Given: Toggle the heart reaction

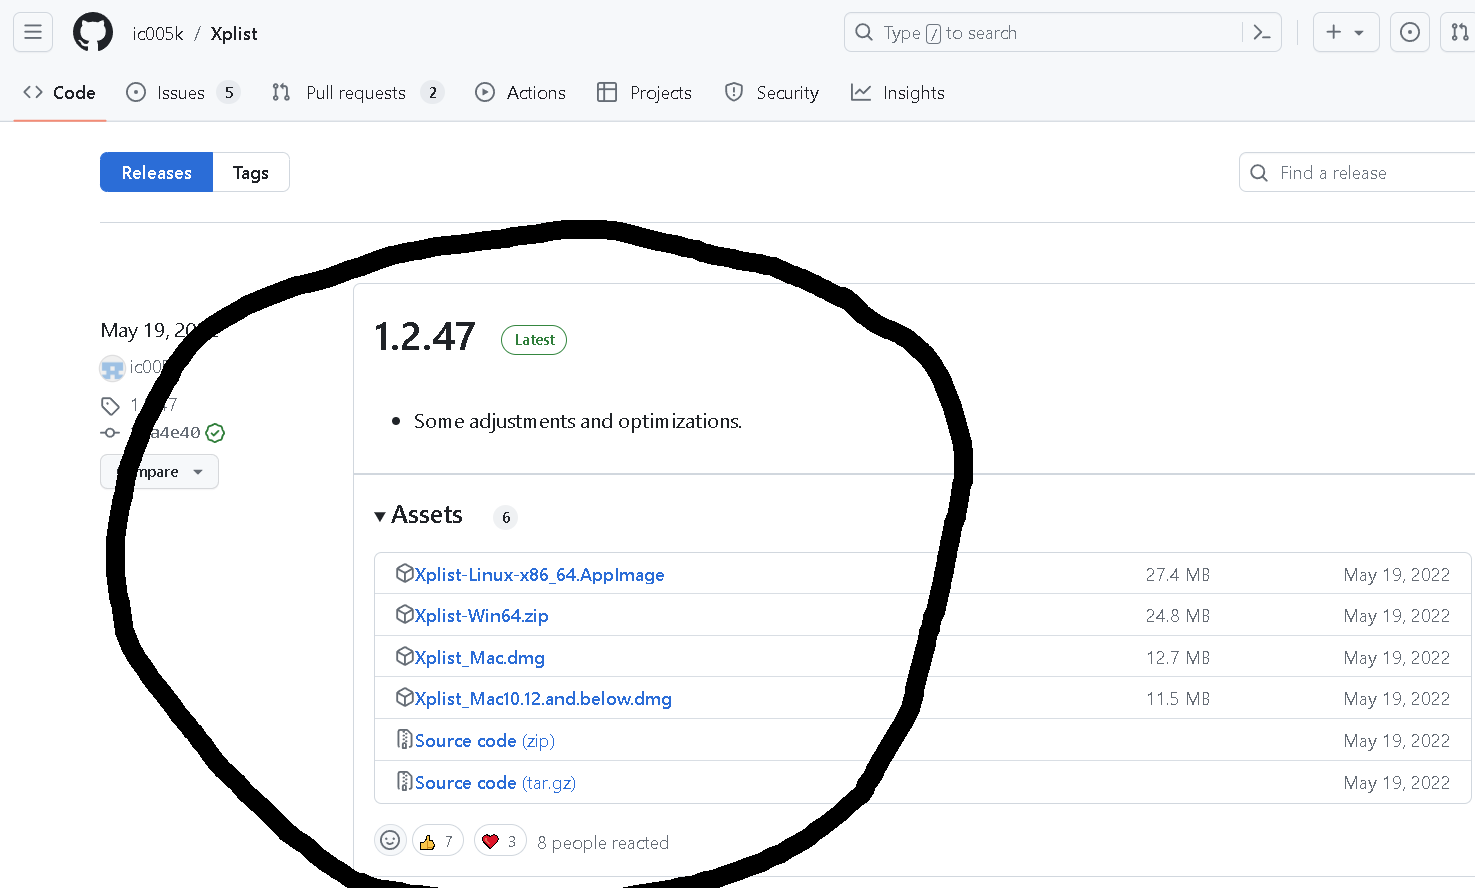Looking at the screenshot, I should (x=500, y=842).
